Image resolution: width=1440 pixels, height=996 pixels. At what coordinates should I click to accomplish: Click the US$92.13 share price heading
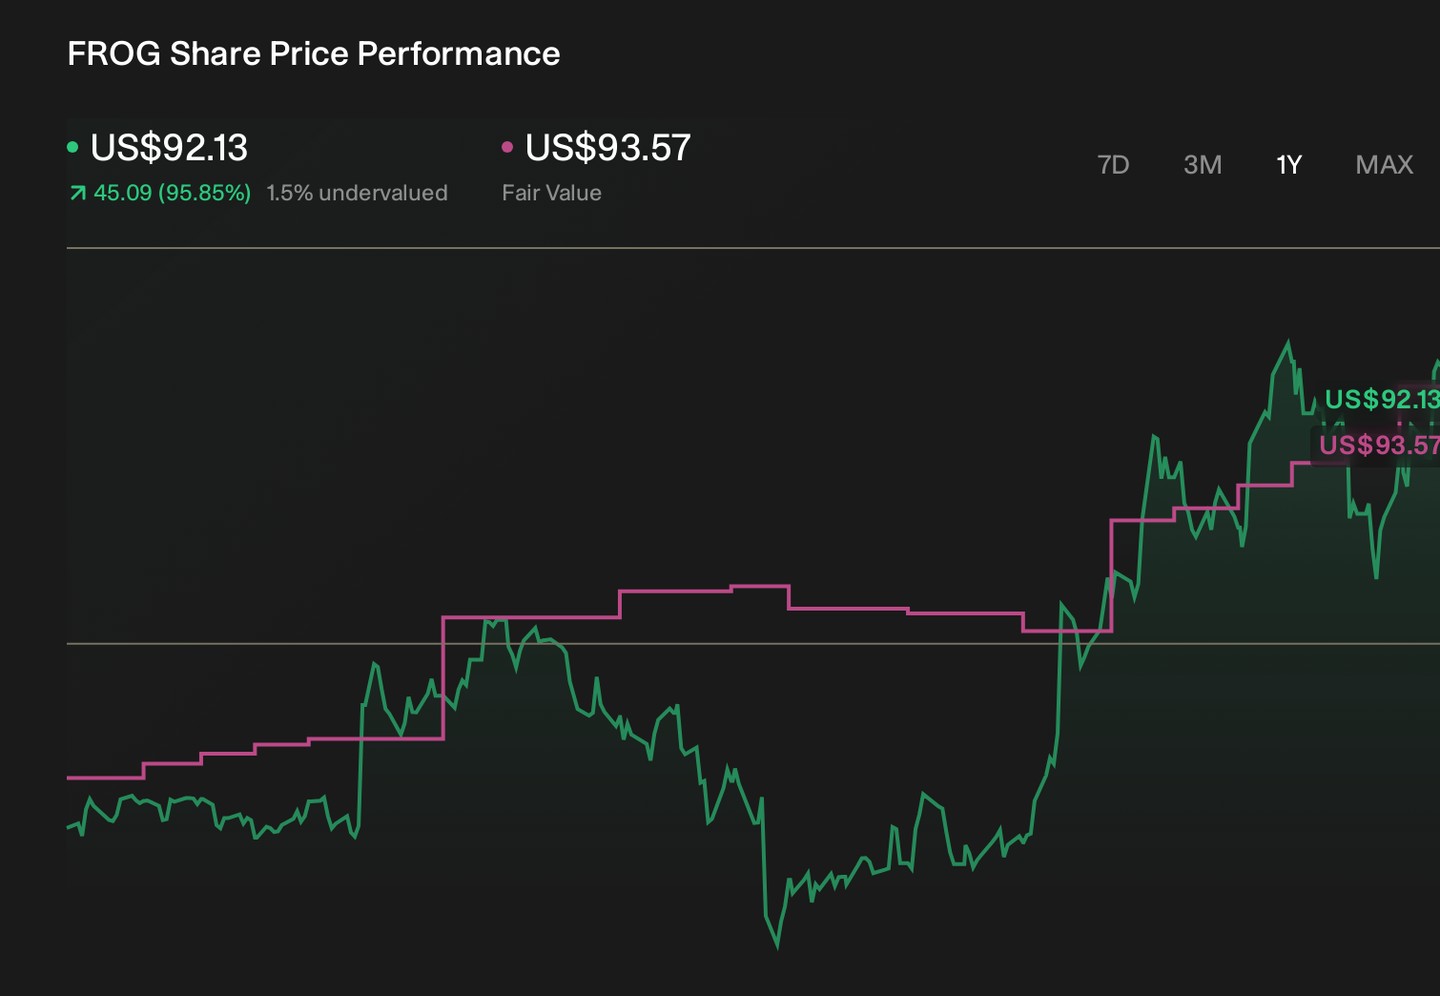[169, 148]
